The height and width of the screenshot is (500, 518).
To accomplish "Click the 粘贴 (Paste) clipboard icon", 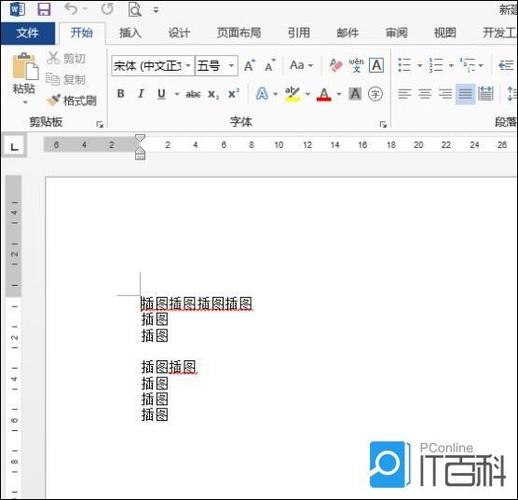I will tap(25, 66).
